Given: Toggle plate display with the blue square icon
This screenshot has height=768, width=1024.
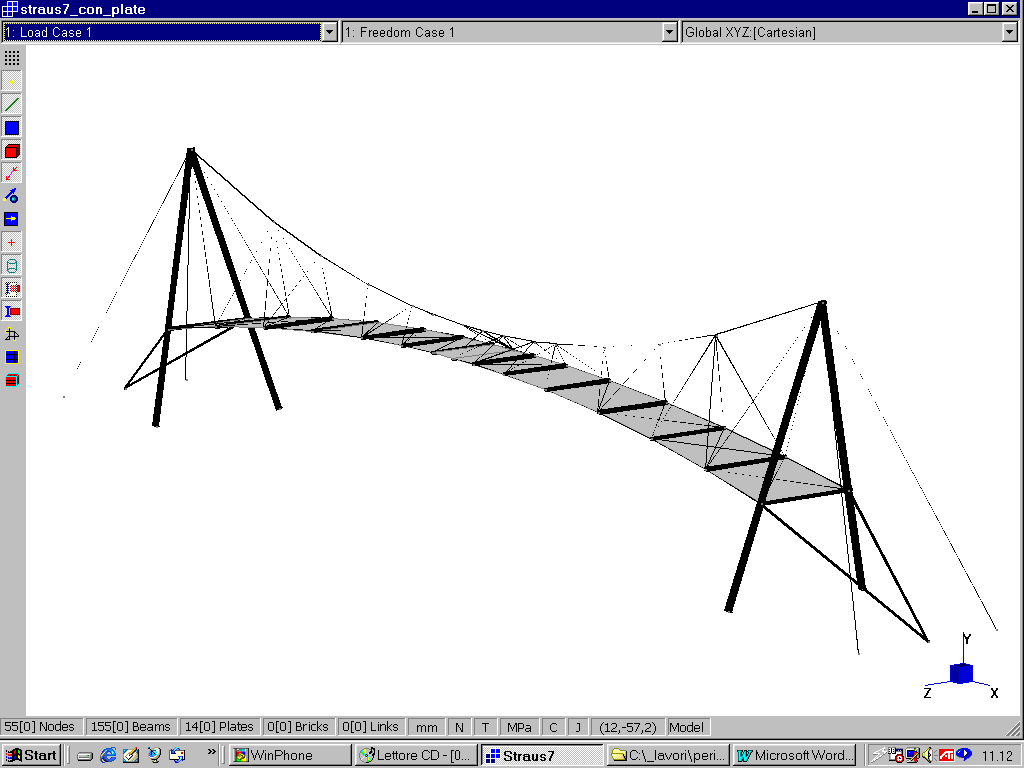Looking at the screenshot, I should pyautogui.click(x=12, y=128).
